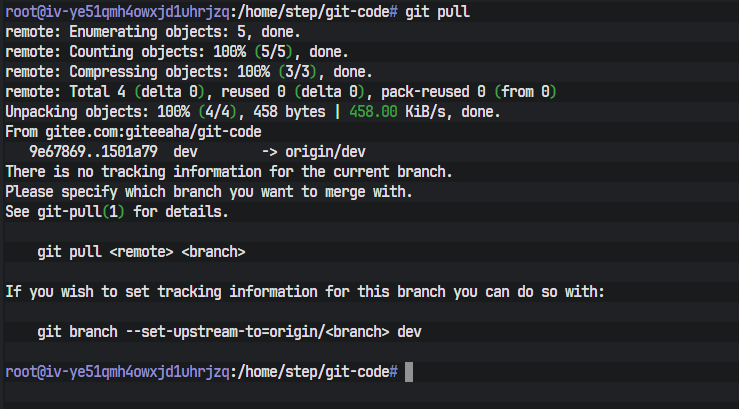Click 'If you wish to set tracking information' line
The width and height of the screenshot is (739, 409).
tap(305, 292)
